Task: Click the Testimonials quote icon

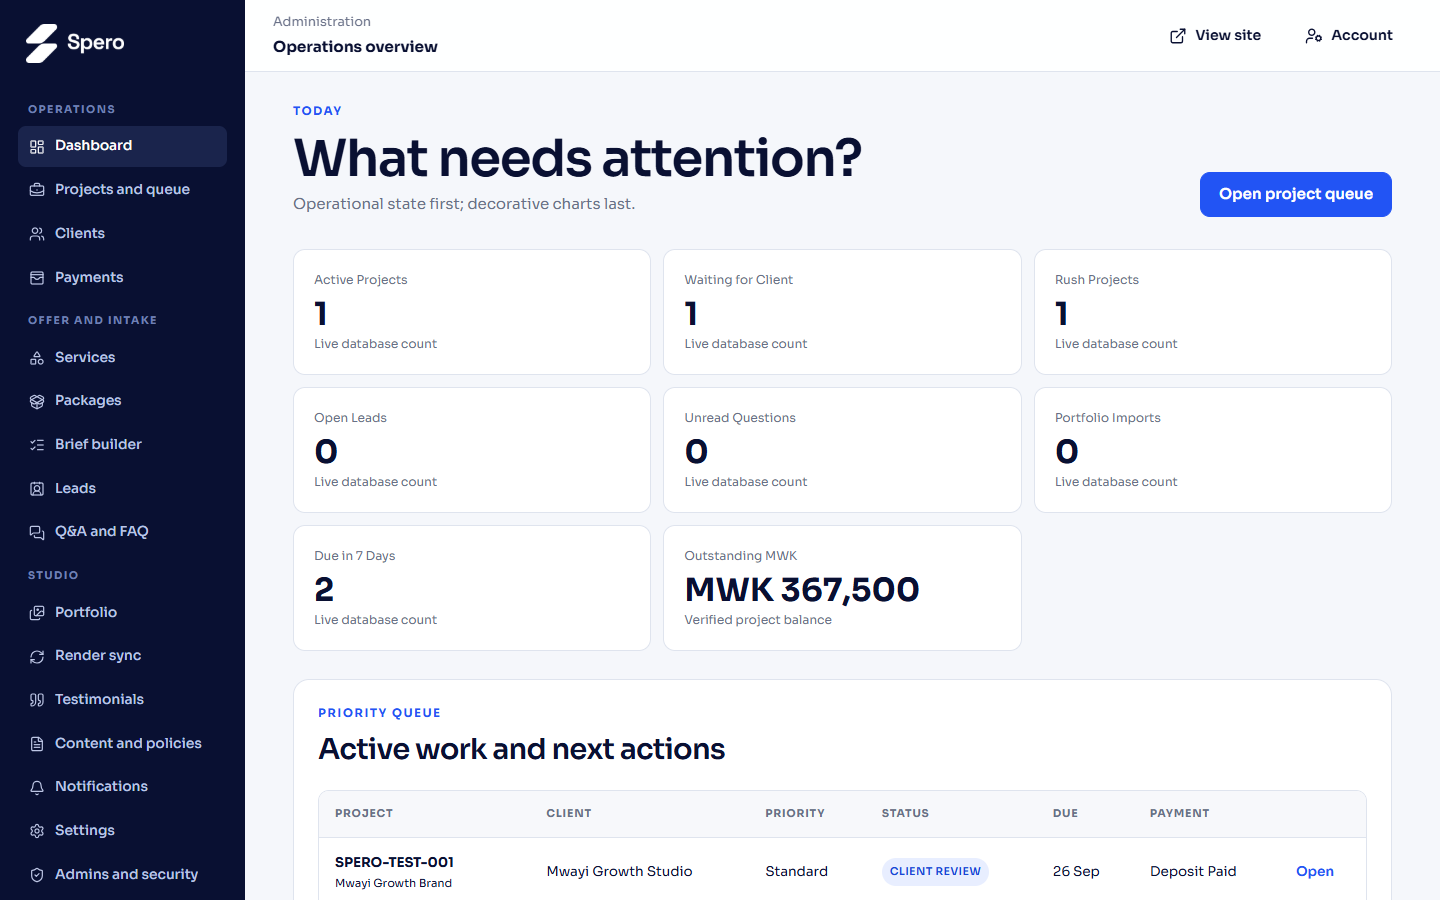Action: 37,700
